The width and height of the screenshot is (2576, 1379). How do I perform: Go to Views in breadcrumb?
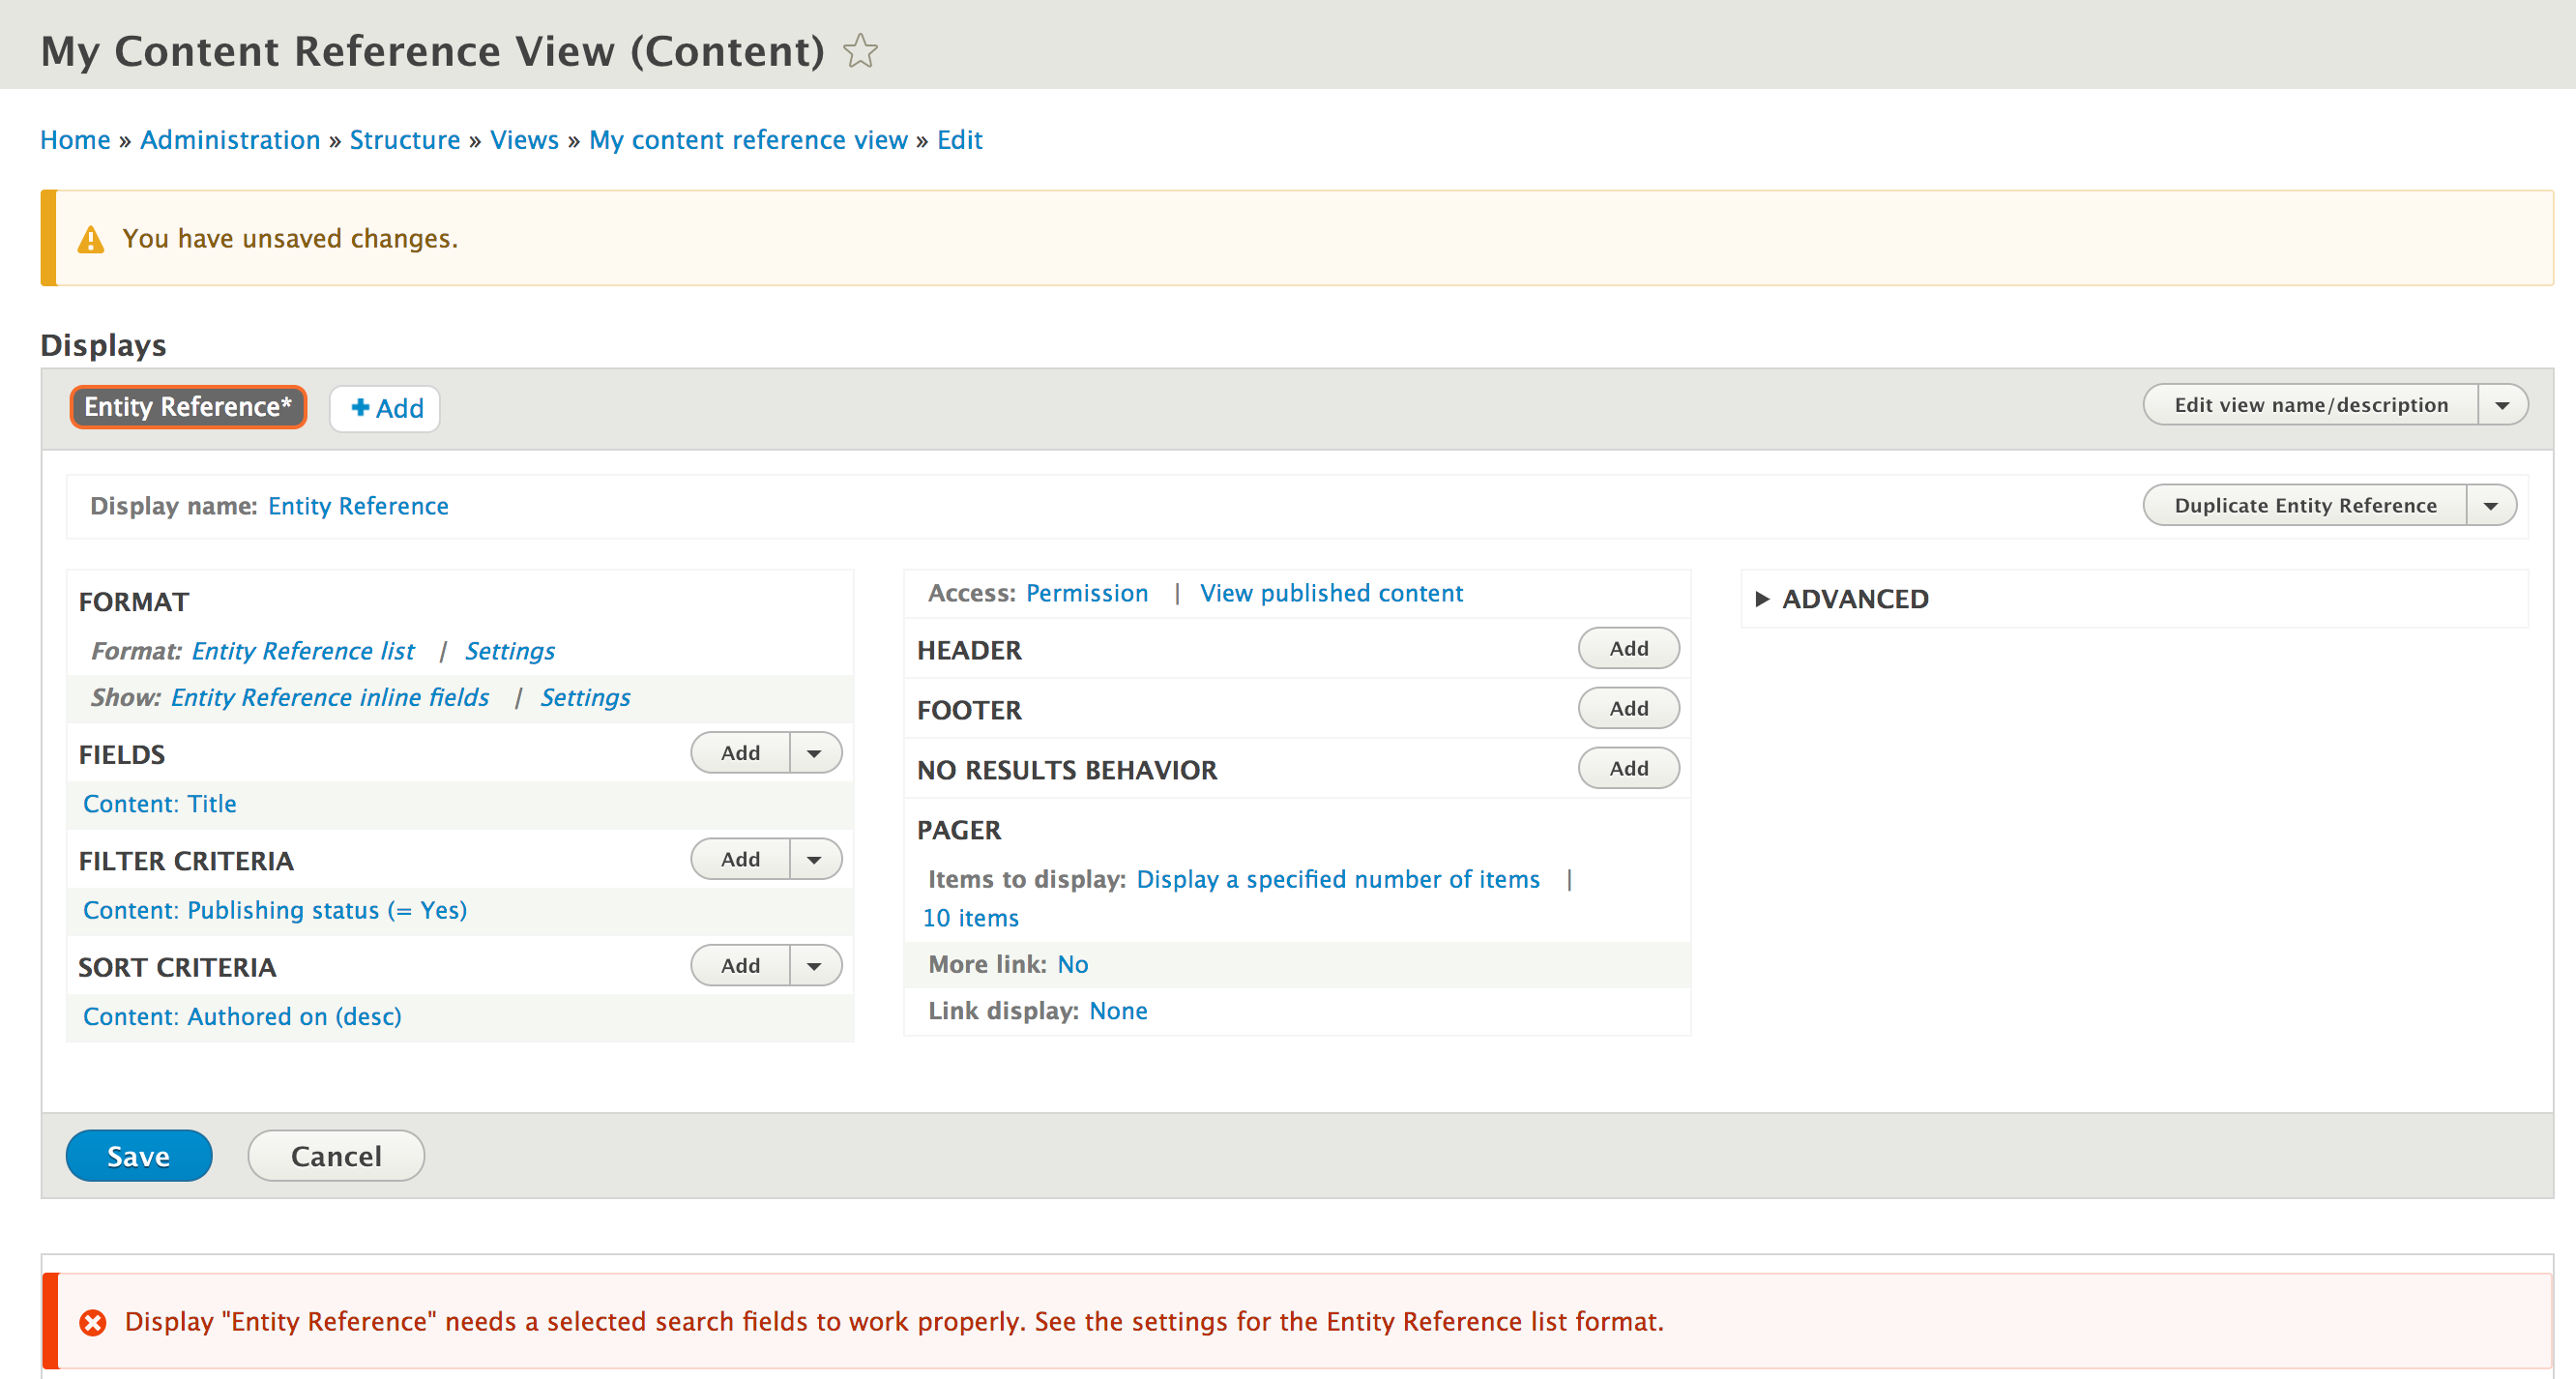(x=524, y=140)
